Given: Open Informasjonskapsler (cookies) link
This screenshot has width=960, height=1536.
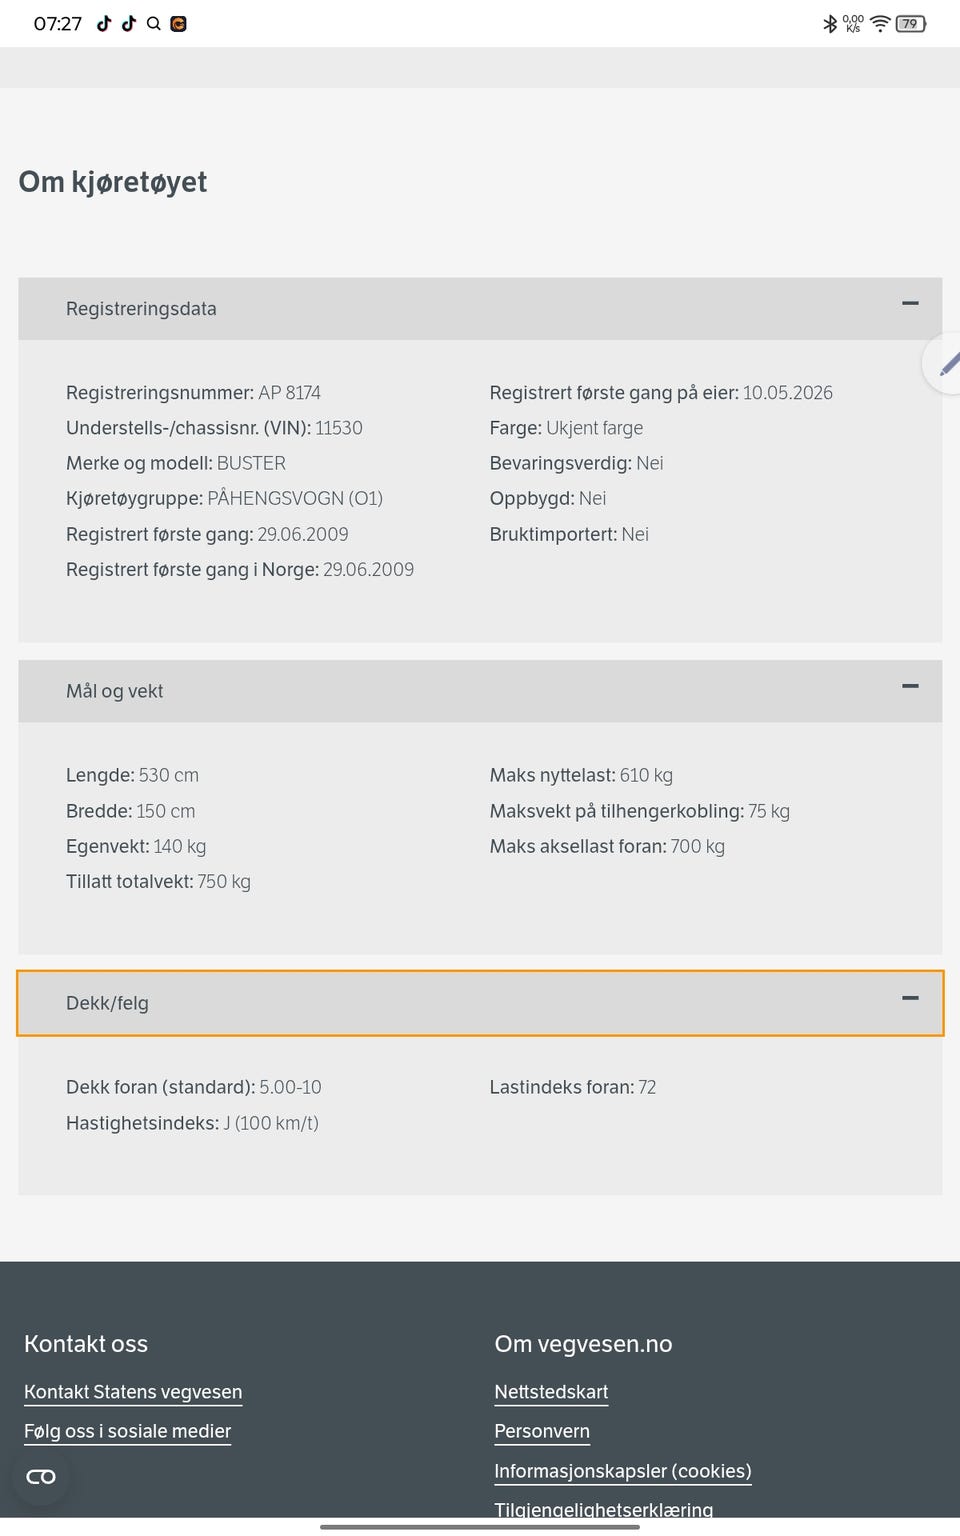Looking at the screenshot, I should click(623, 1471).
